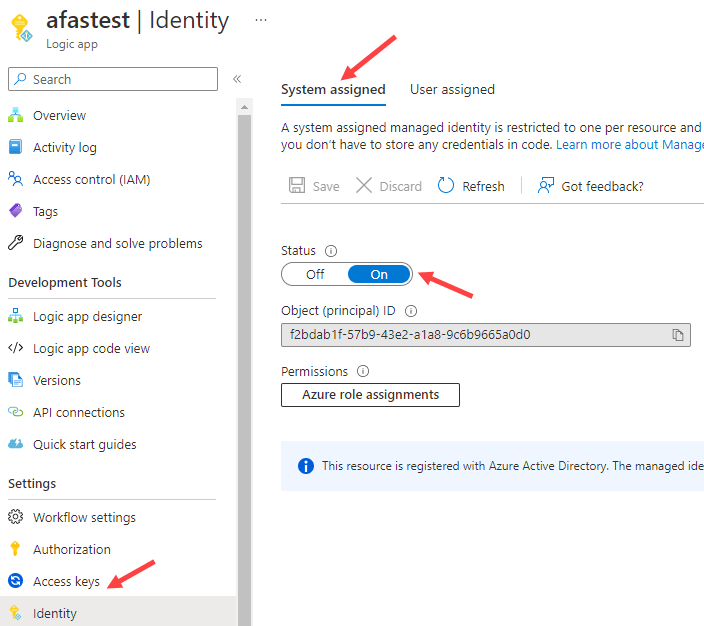Image resolution: width=704 pixels, height=626 pixels.
Task: Click the Overview icon in the sidebar
Action: (x=16, y=115)
